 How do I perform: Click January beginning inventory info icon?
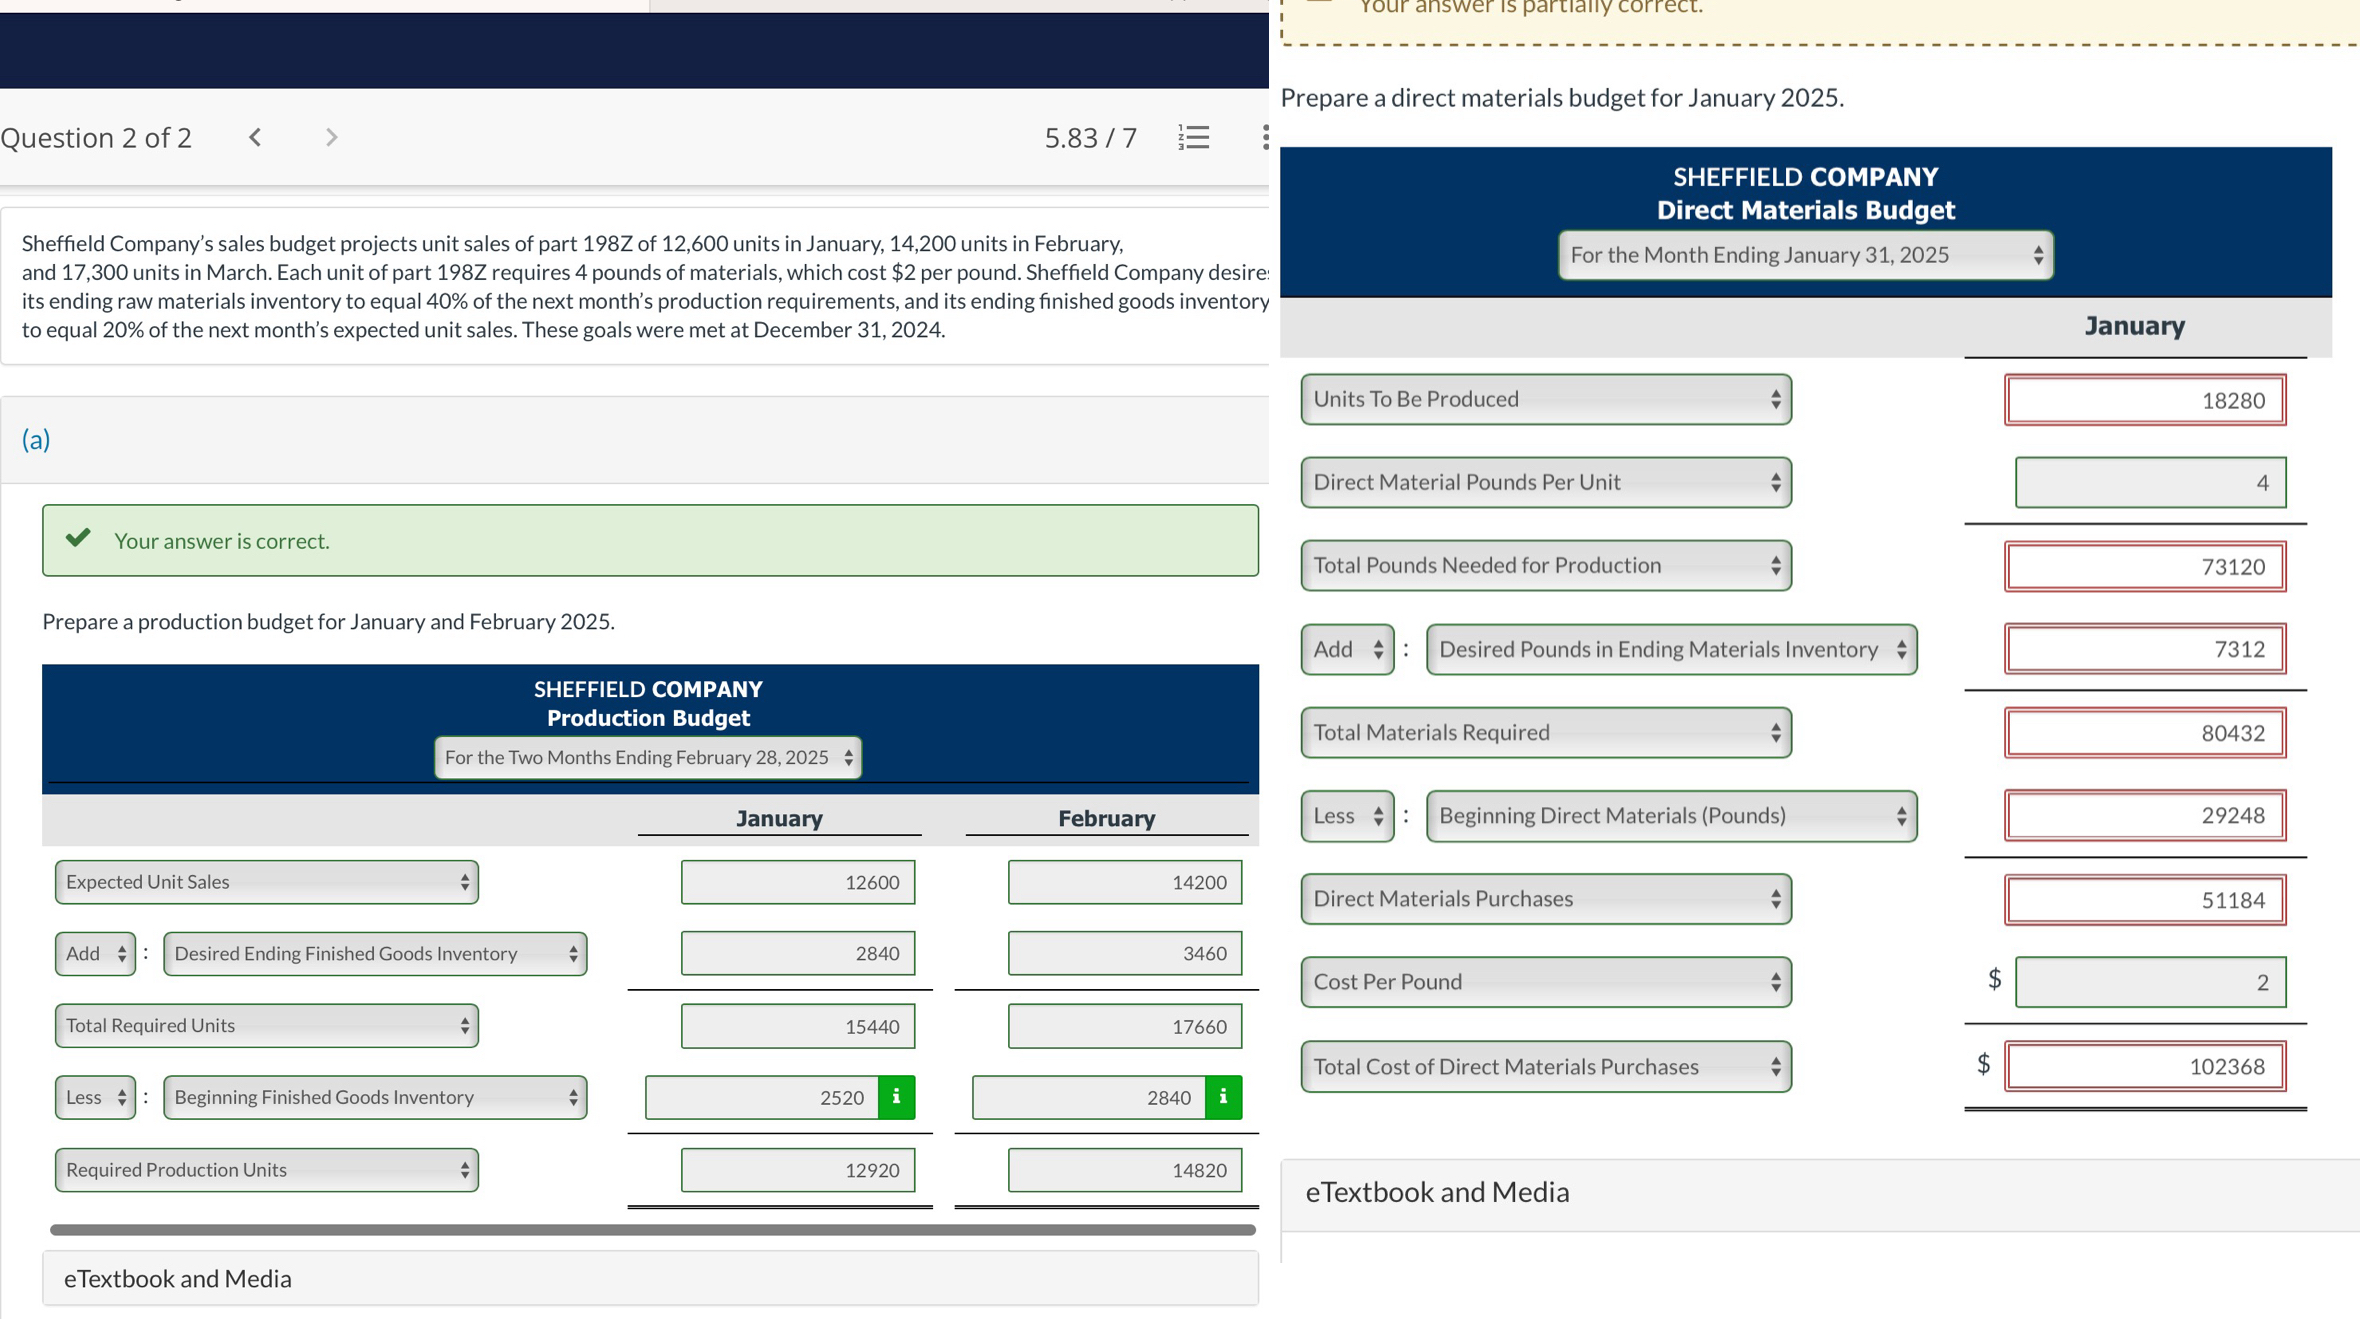(896, 1097)
